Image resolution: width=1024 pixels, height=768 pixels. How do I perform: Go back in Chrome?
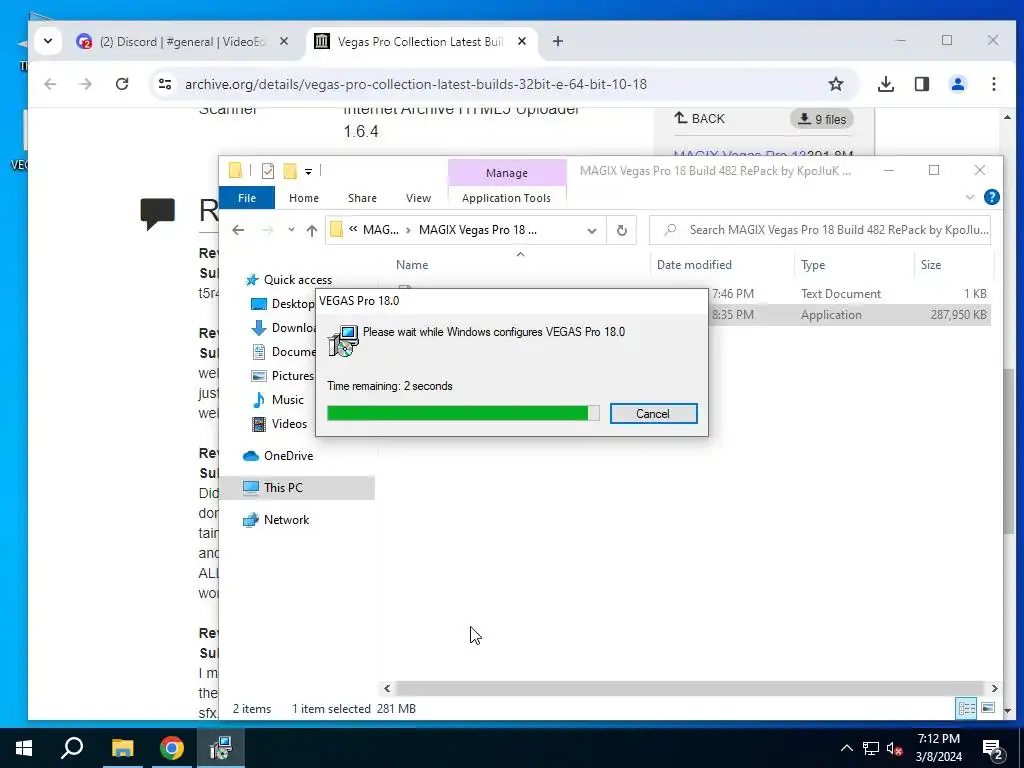click(50, 84)
